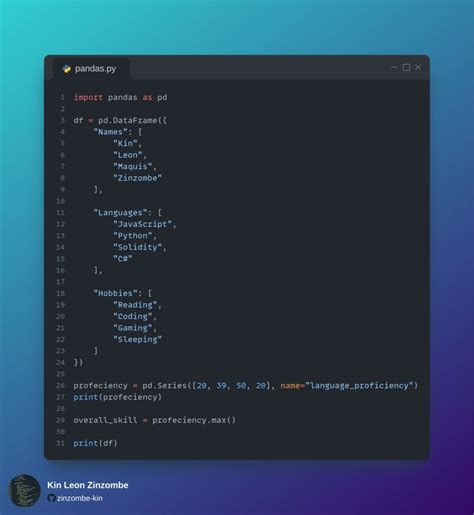This screenshot has width=474, height=515.
Task: Click the "Languages" key string
Action: point(120,213)
